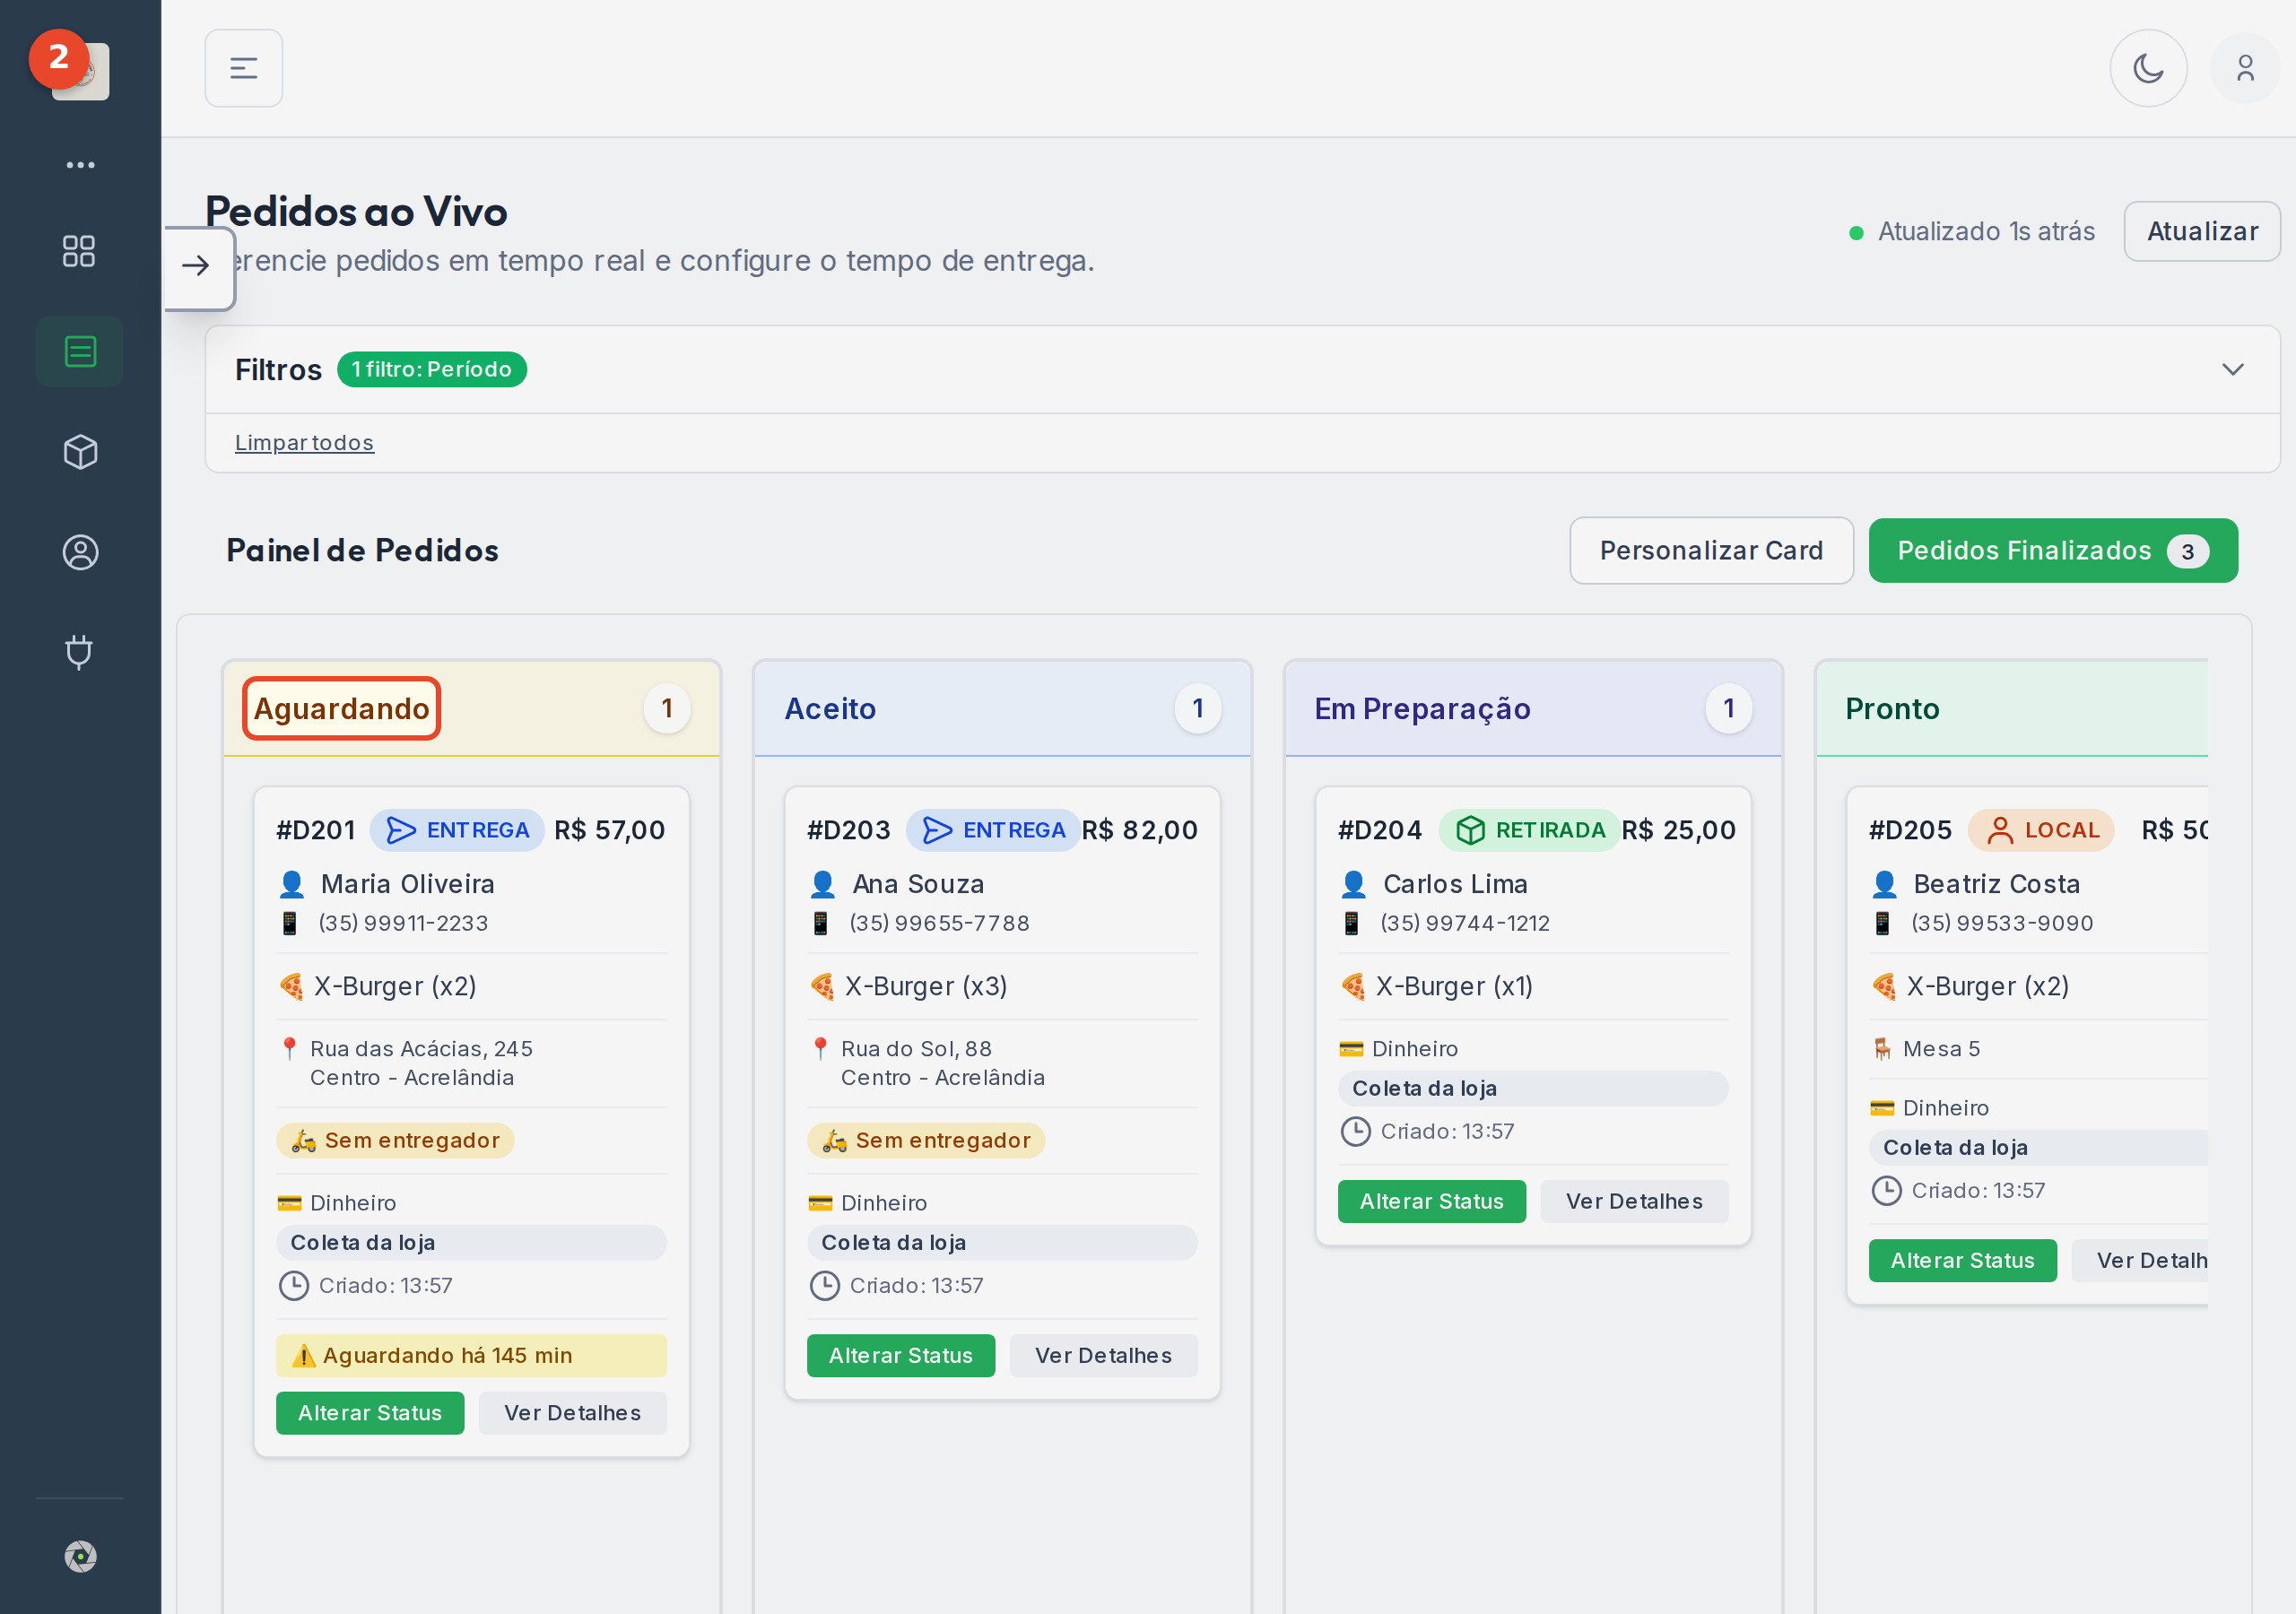This screenshot has height=1614, width=2296.
Task: Click 'Sem entregador' tag on Maria Oliveira's order
Action: pyautogui.click(x=395, y=1140)
